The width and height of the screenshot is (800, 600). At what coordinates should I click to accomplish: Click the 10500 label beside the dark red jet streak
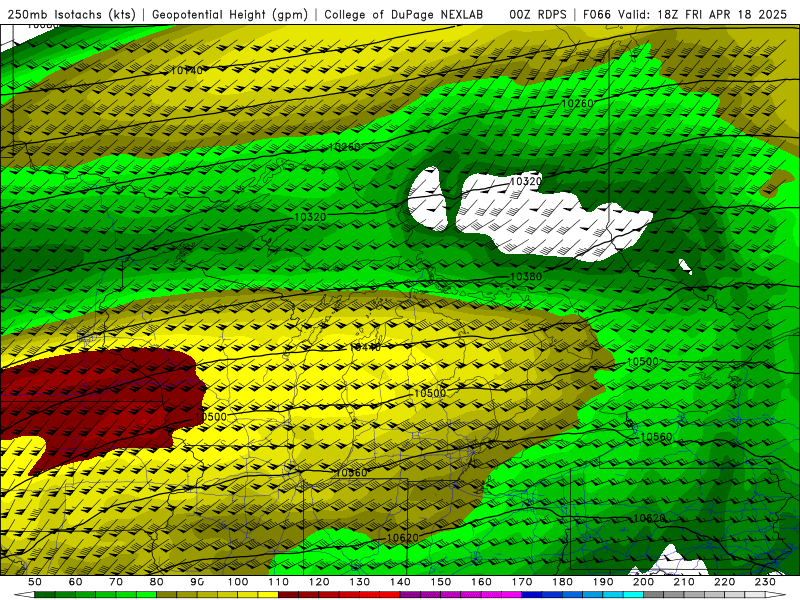[211, 417]
